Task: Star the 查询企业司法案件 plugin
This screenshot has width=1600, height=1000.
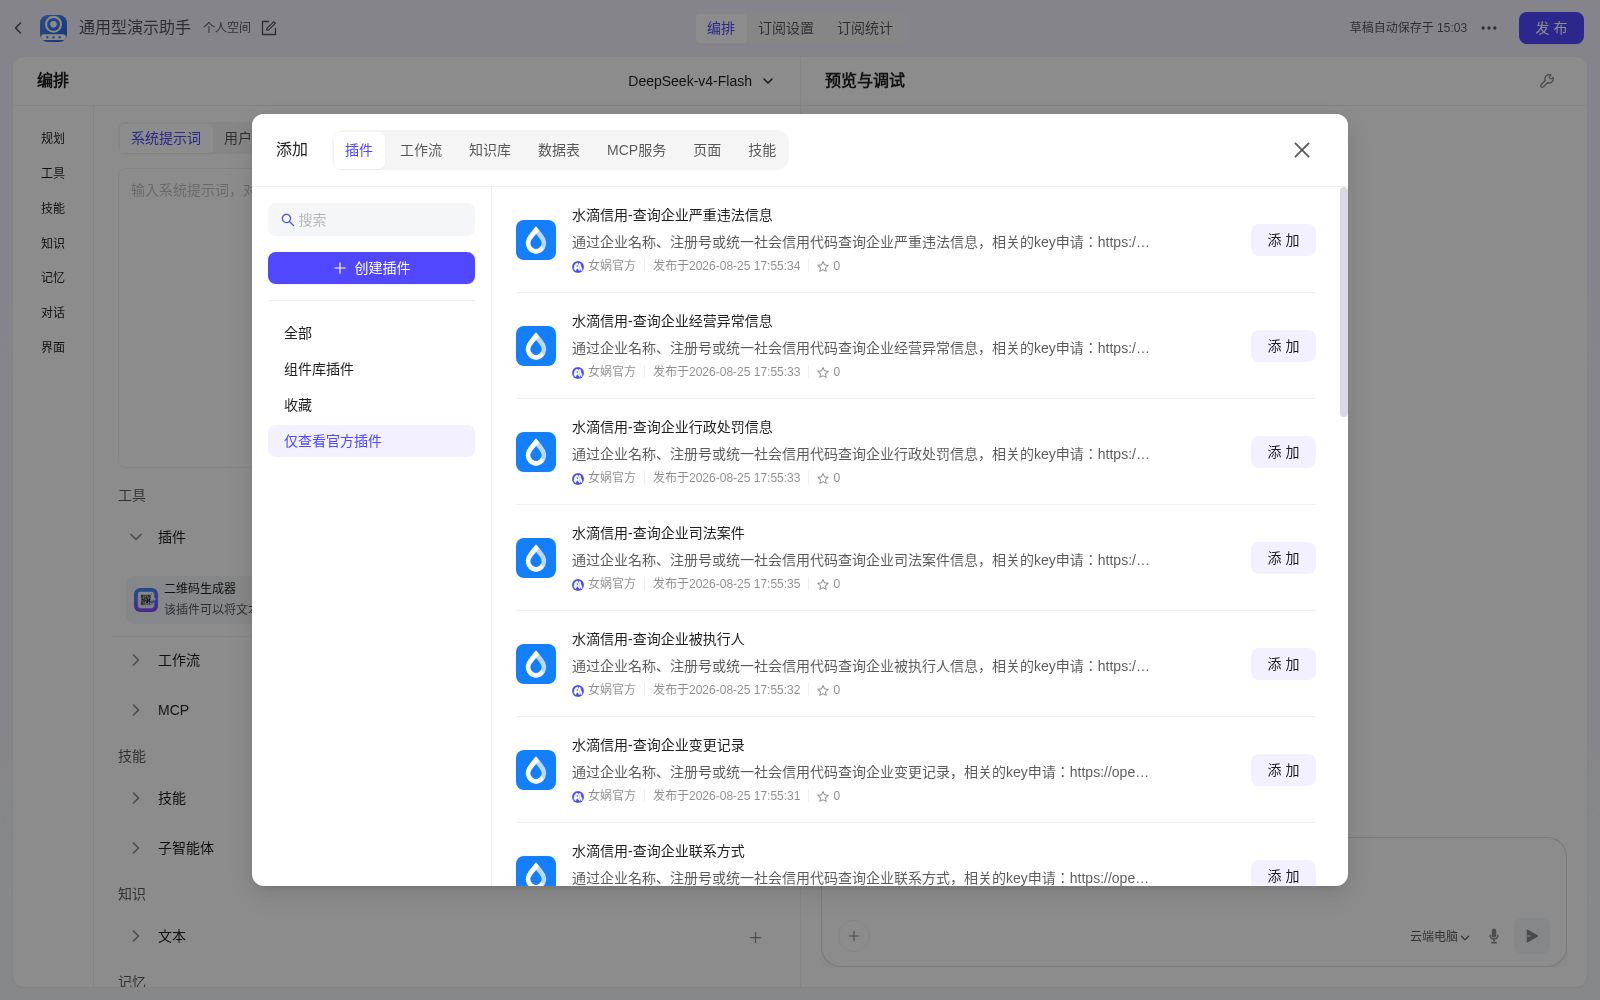Action: (x=823, y=584)
